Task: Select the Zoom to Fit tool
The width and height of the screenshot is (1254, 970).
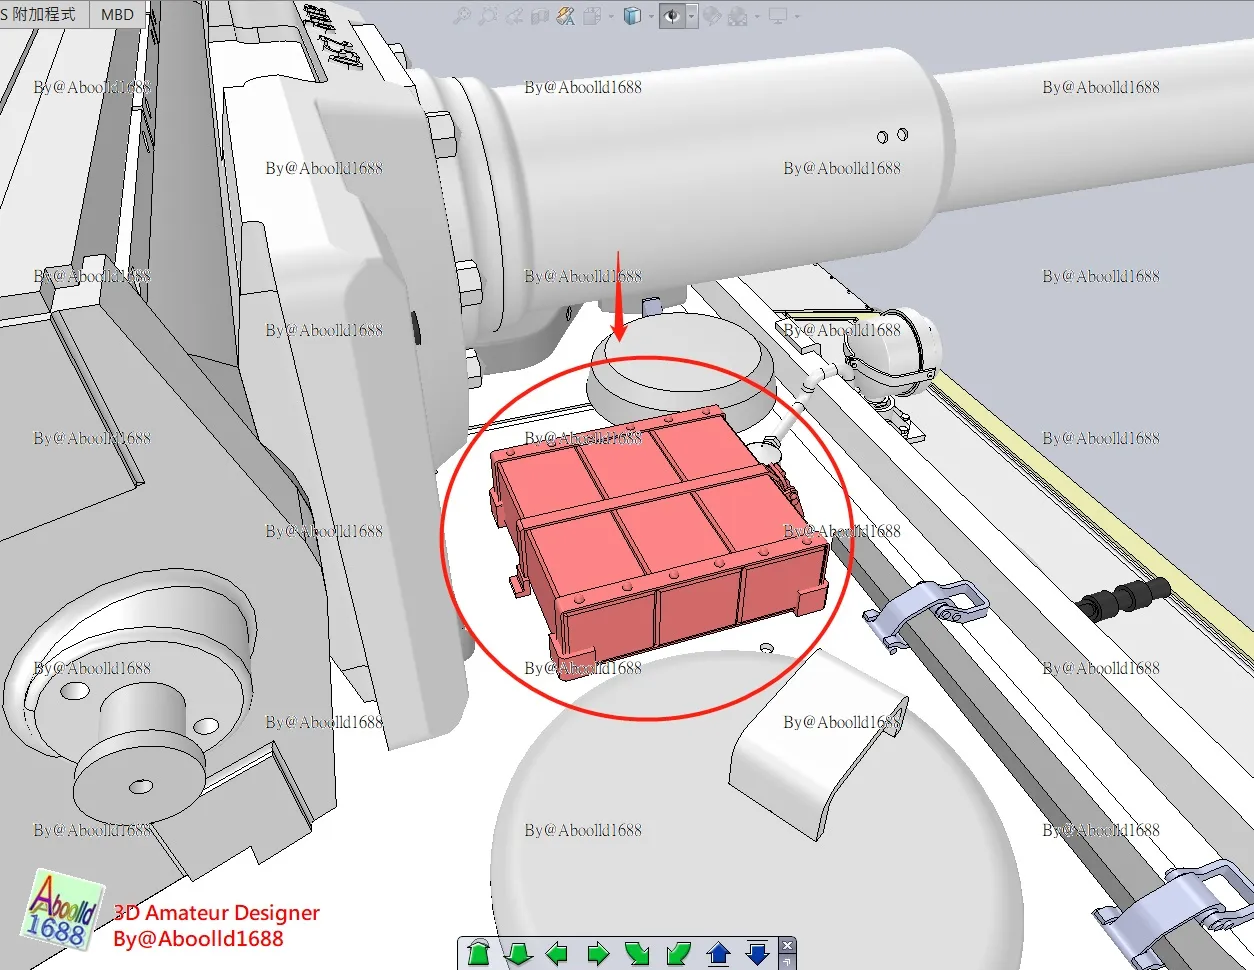Action: click(462, 17)
